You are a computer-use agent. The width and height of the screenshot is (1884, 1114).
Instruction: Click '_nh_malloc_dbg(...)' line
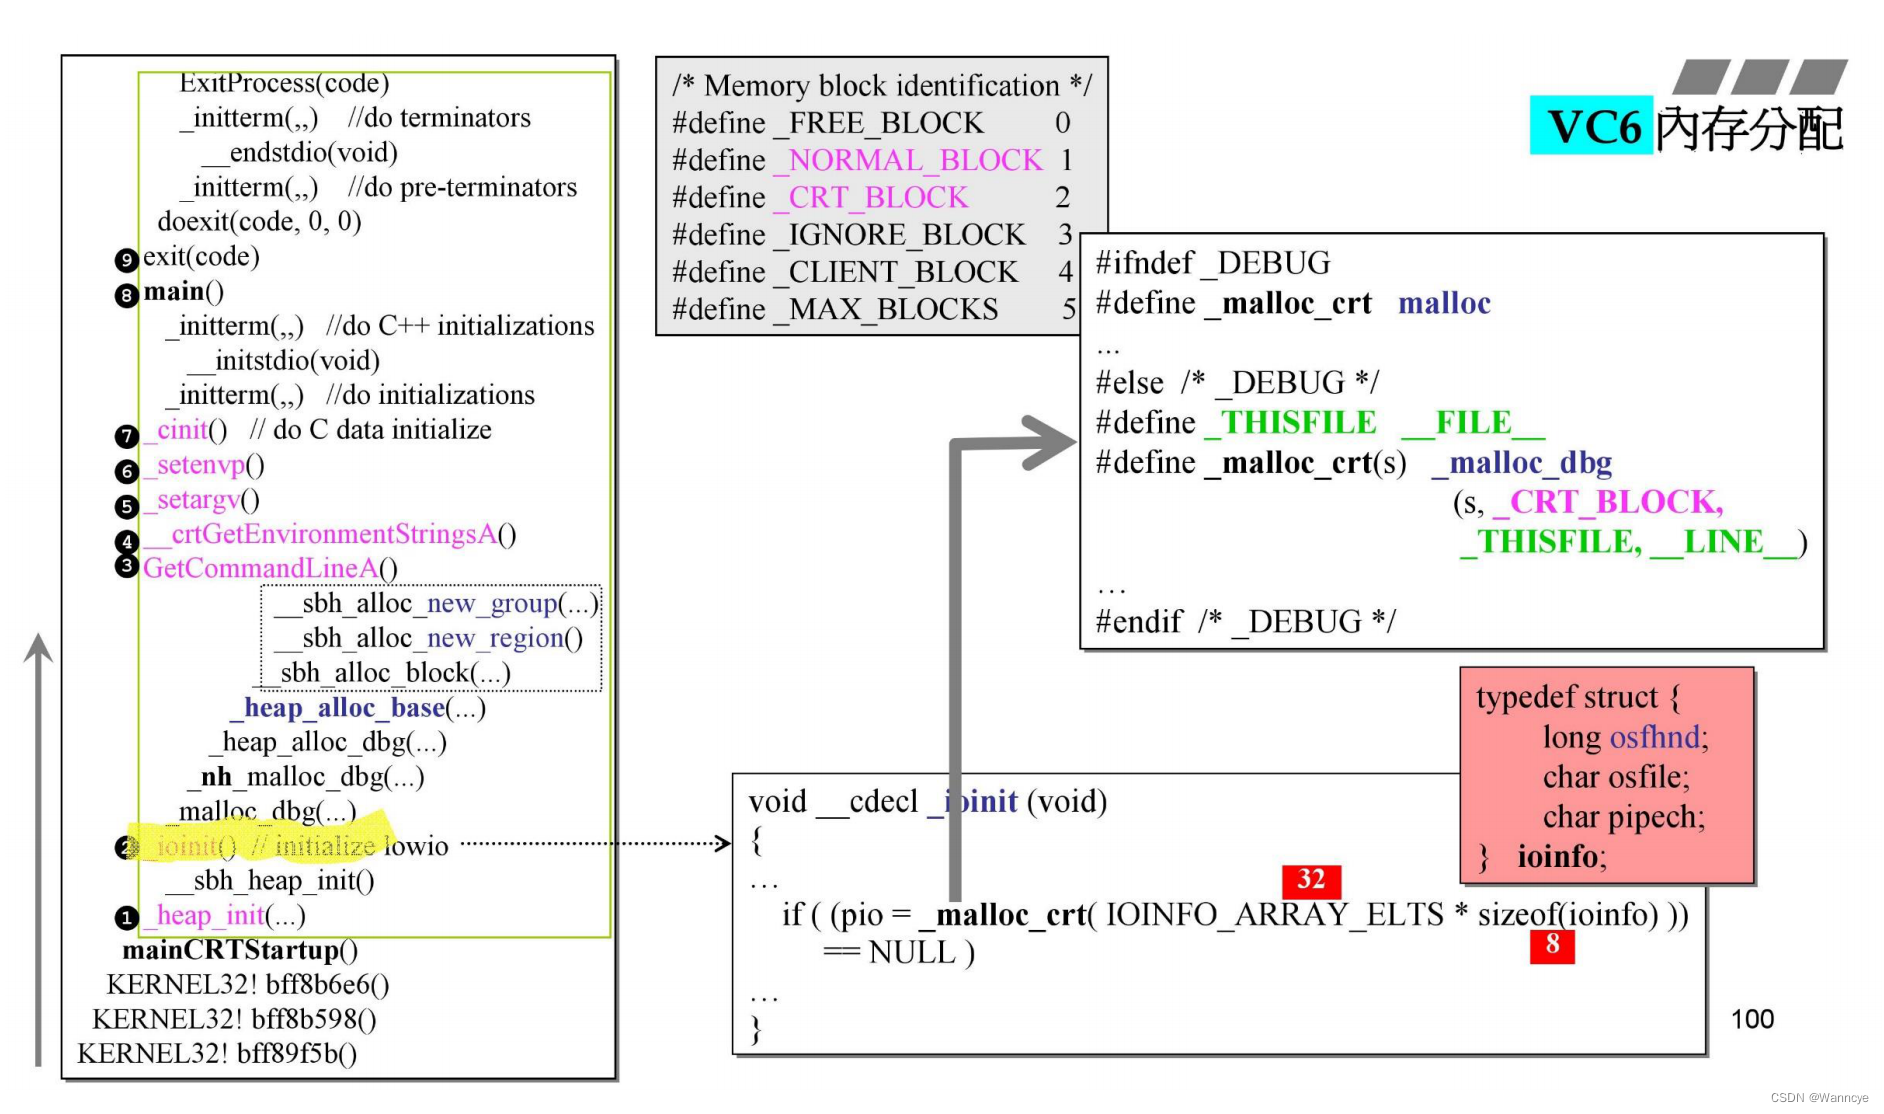pos(306,777)
